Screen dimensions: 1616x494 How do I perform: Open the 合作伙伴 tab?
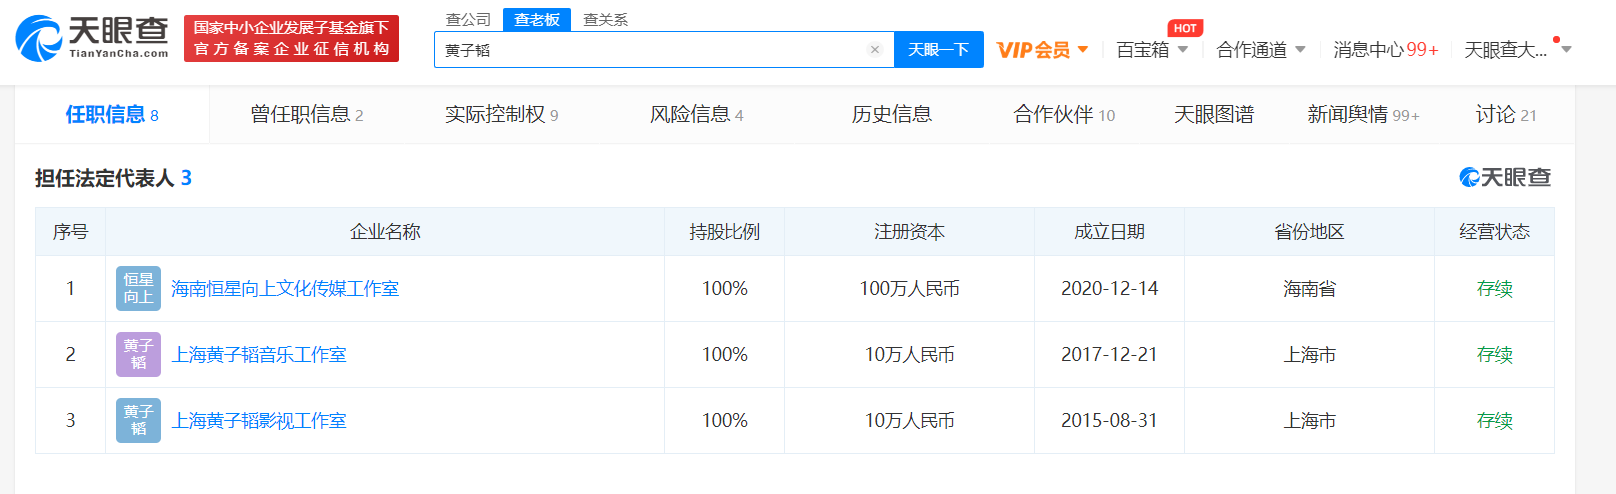pos(1064,115)
